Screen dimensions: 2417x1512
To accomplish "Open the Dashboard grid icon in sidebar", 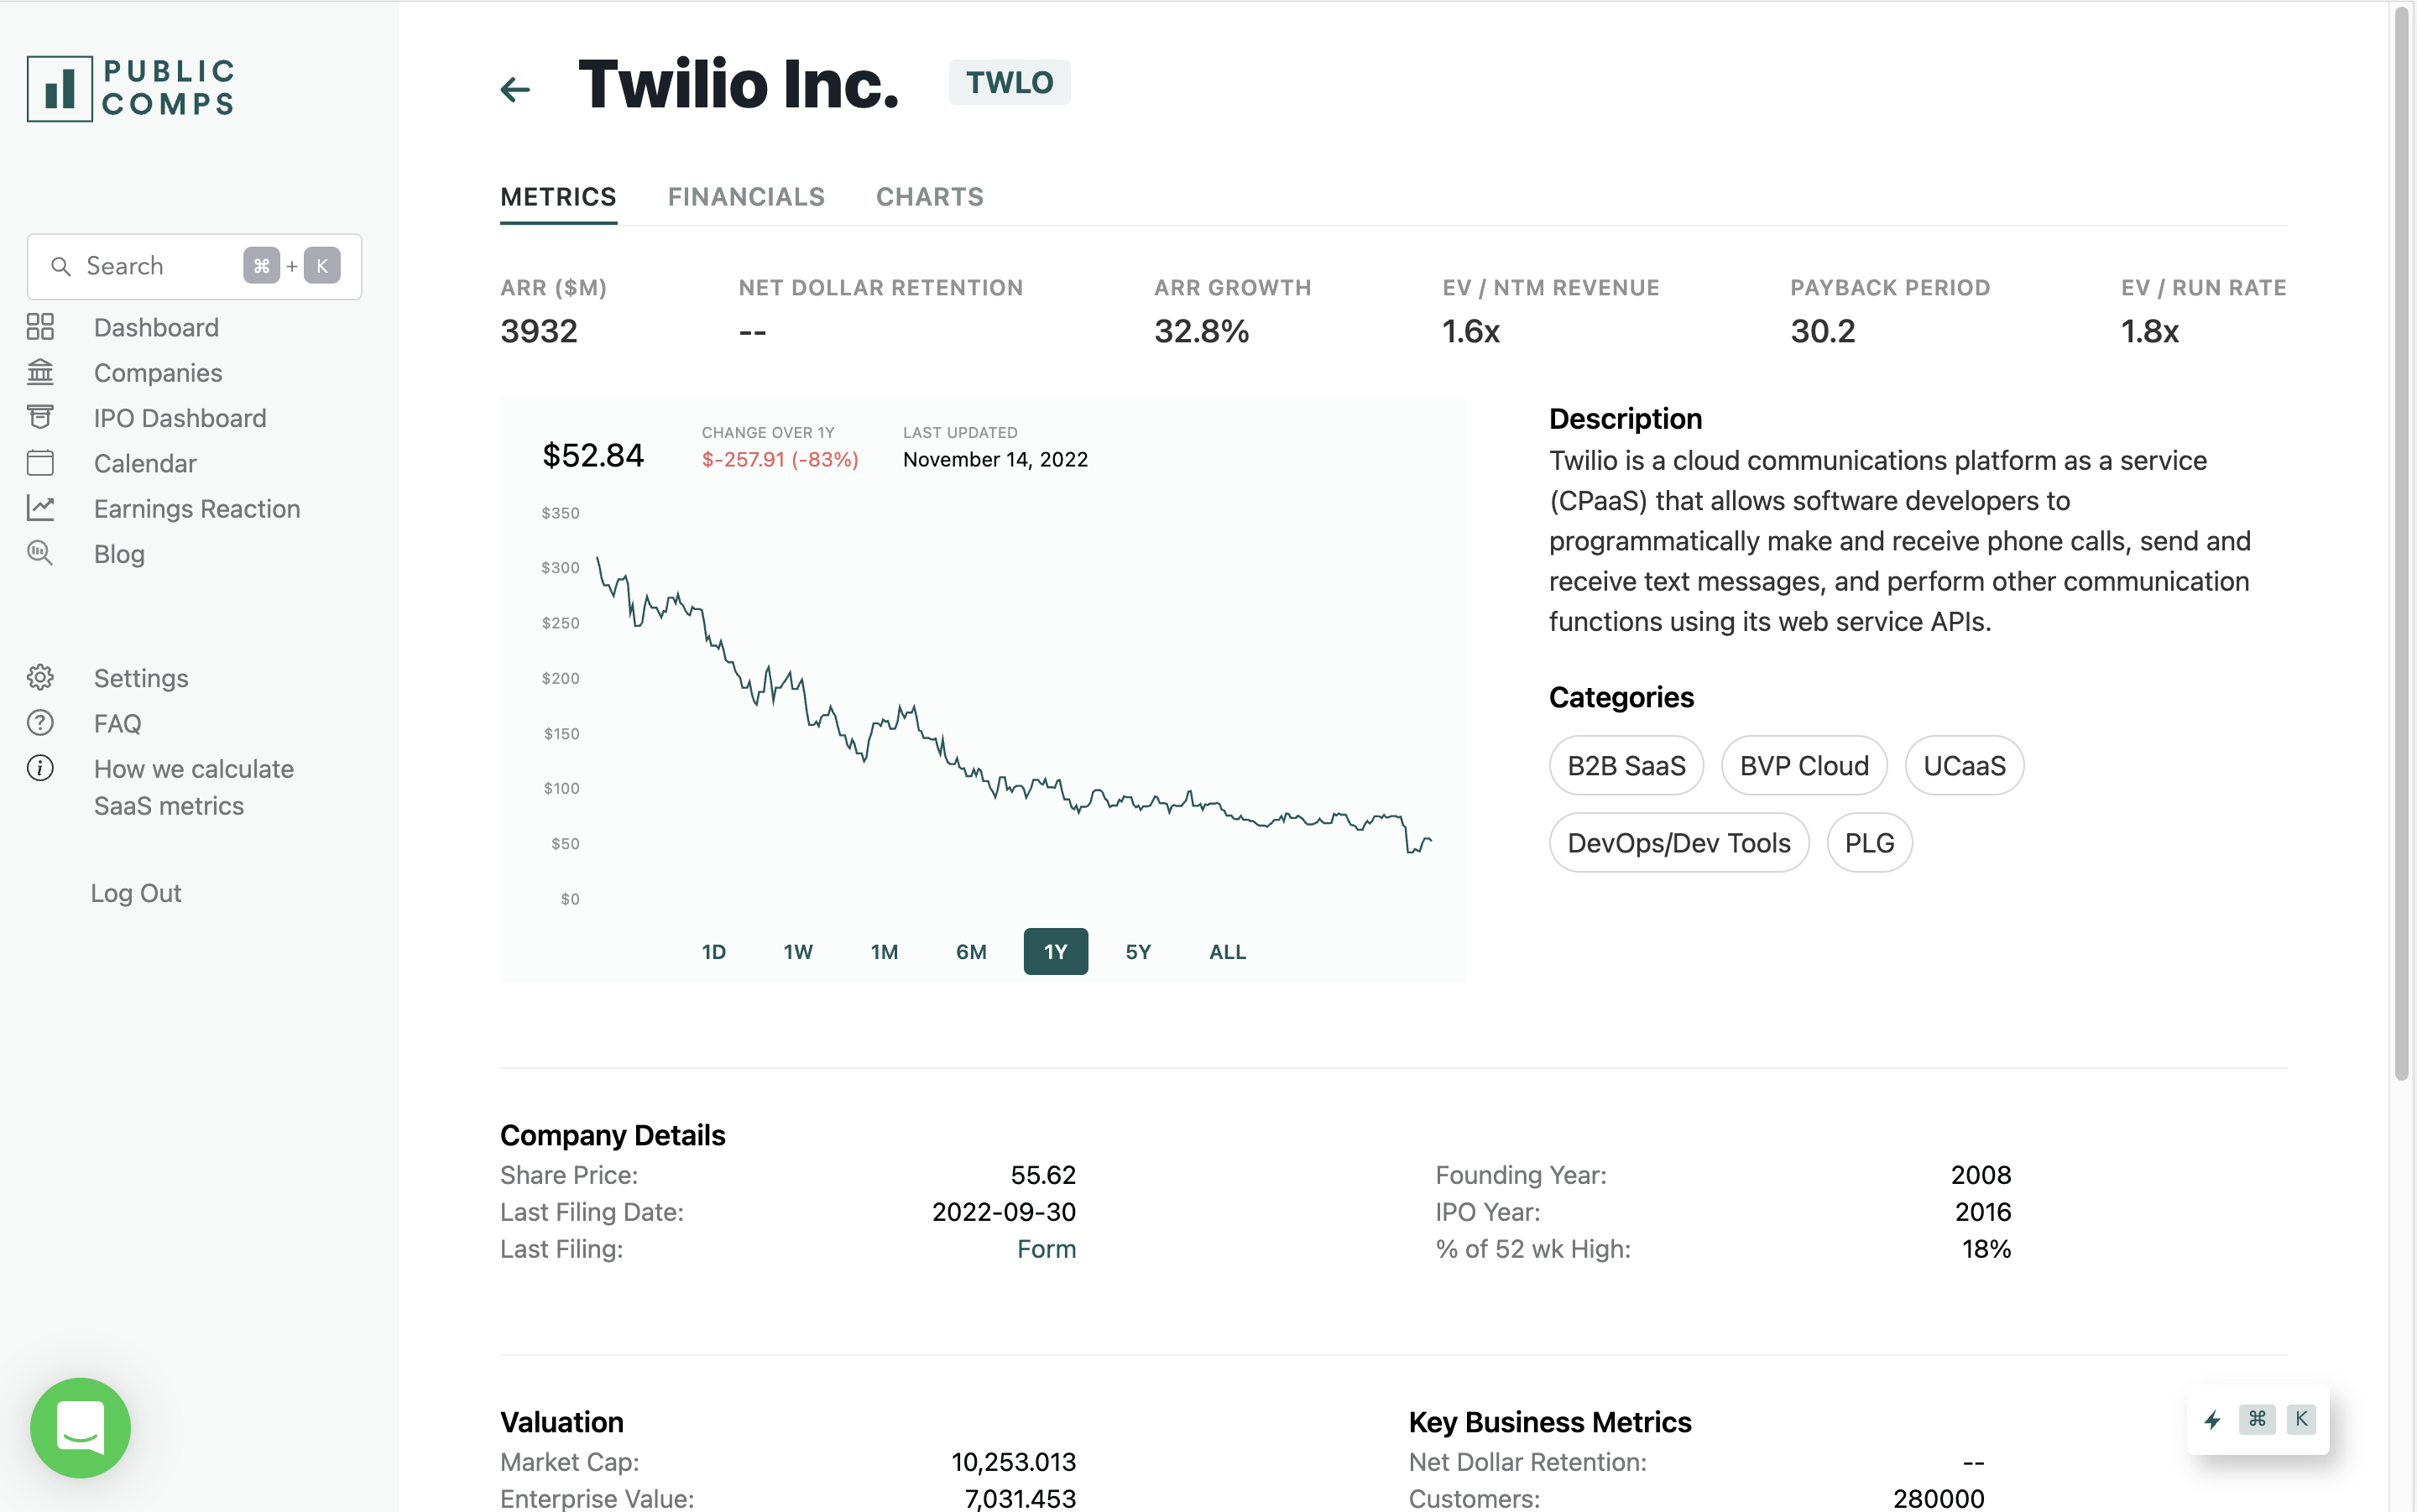I will tap(40, 327).
